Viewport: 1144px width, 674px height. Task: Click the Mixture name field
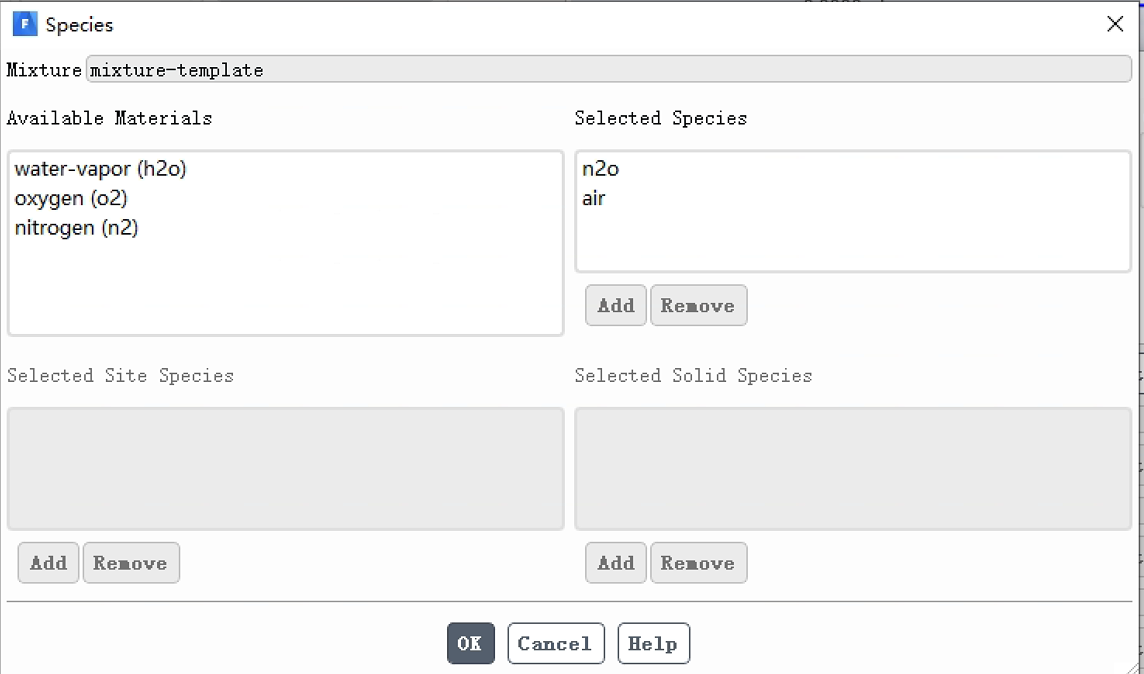coord(609,69)
